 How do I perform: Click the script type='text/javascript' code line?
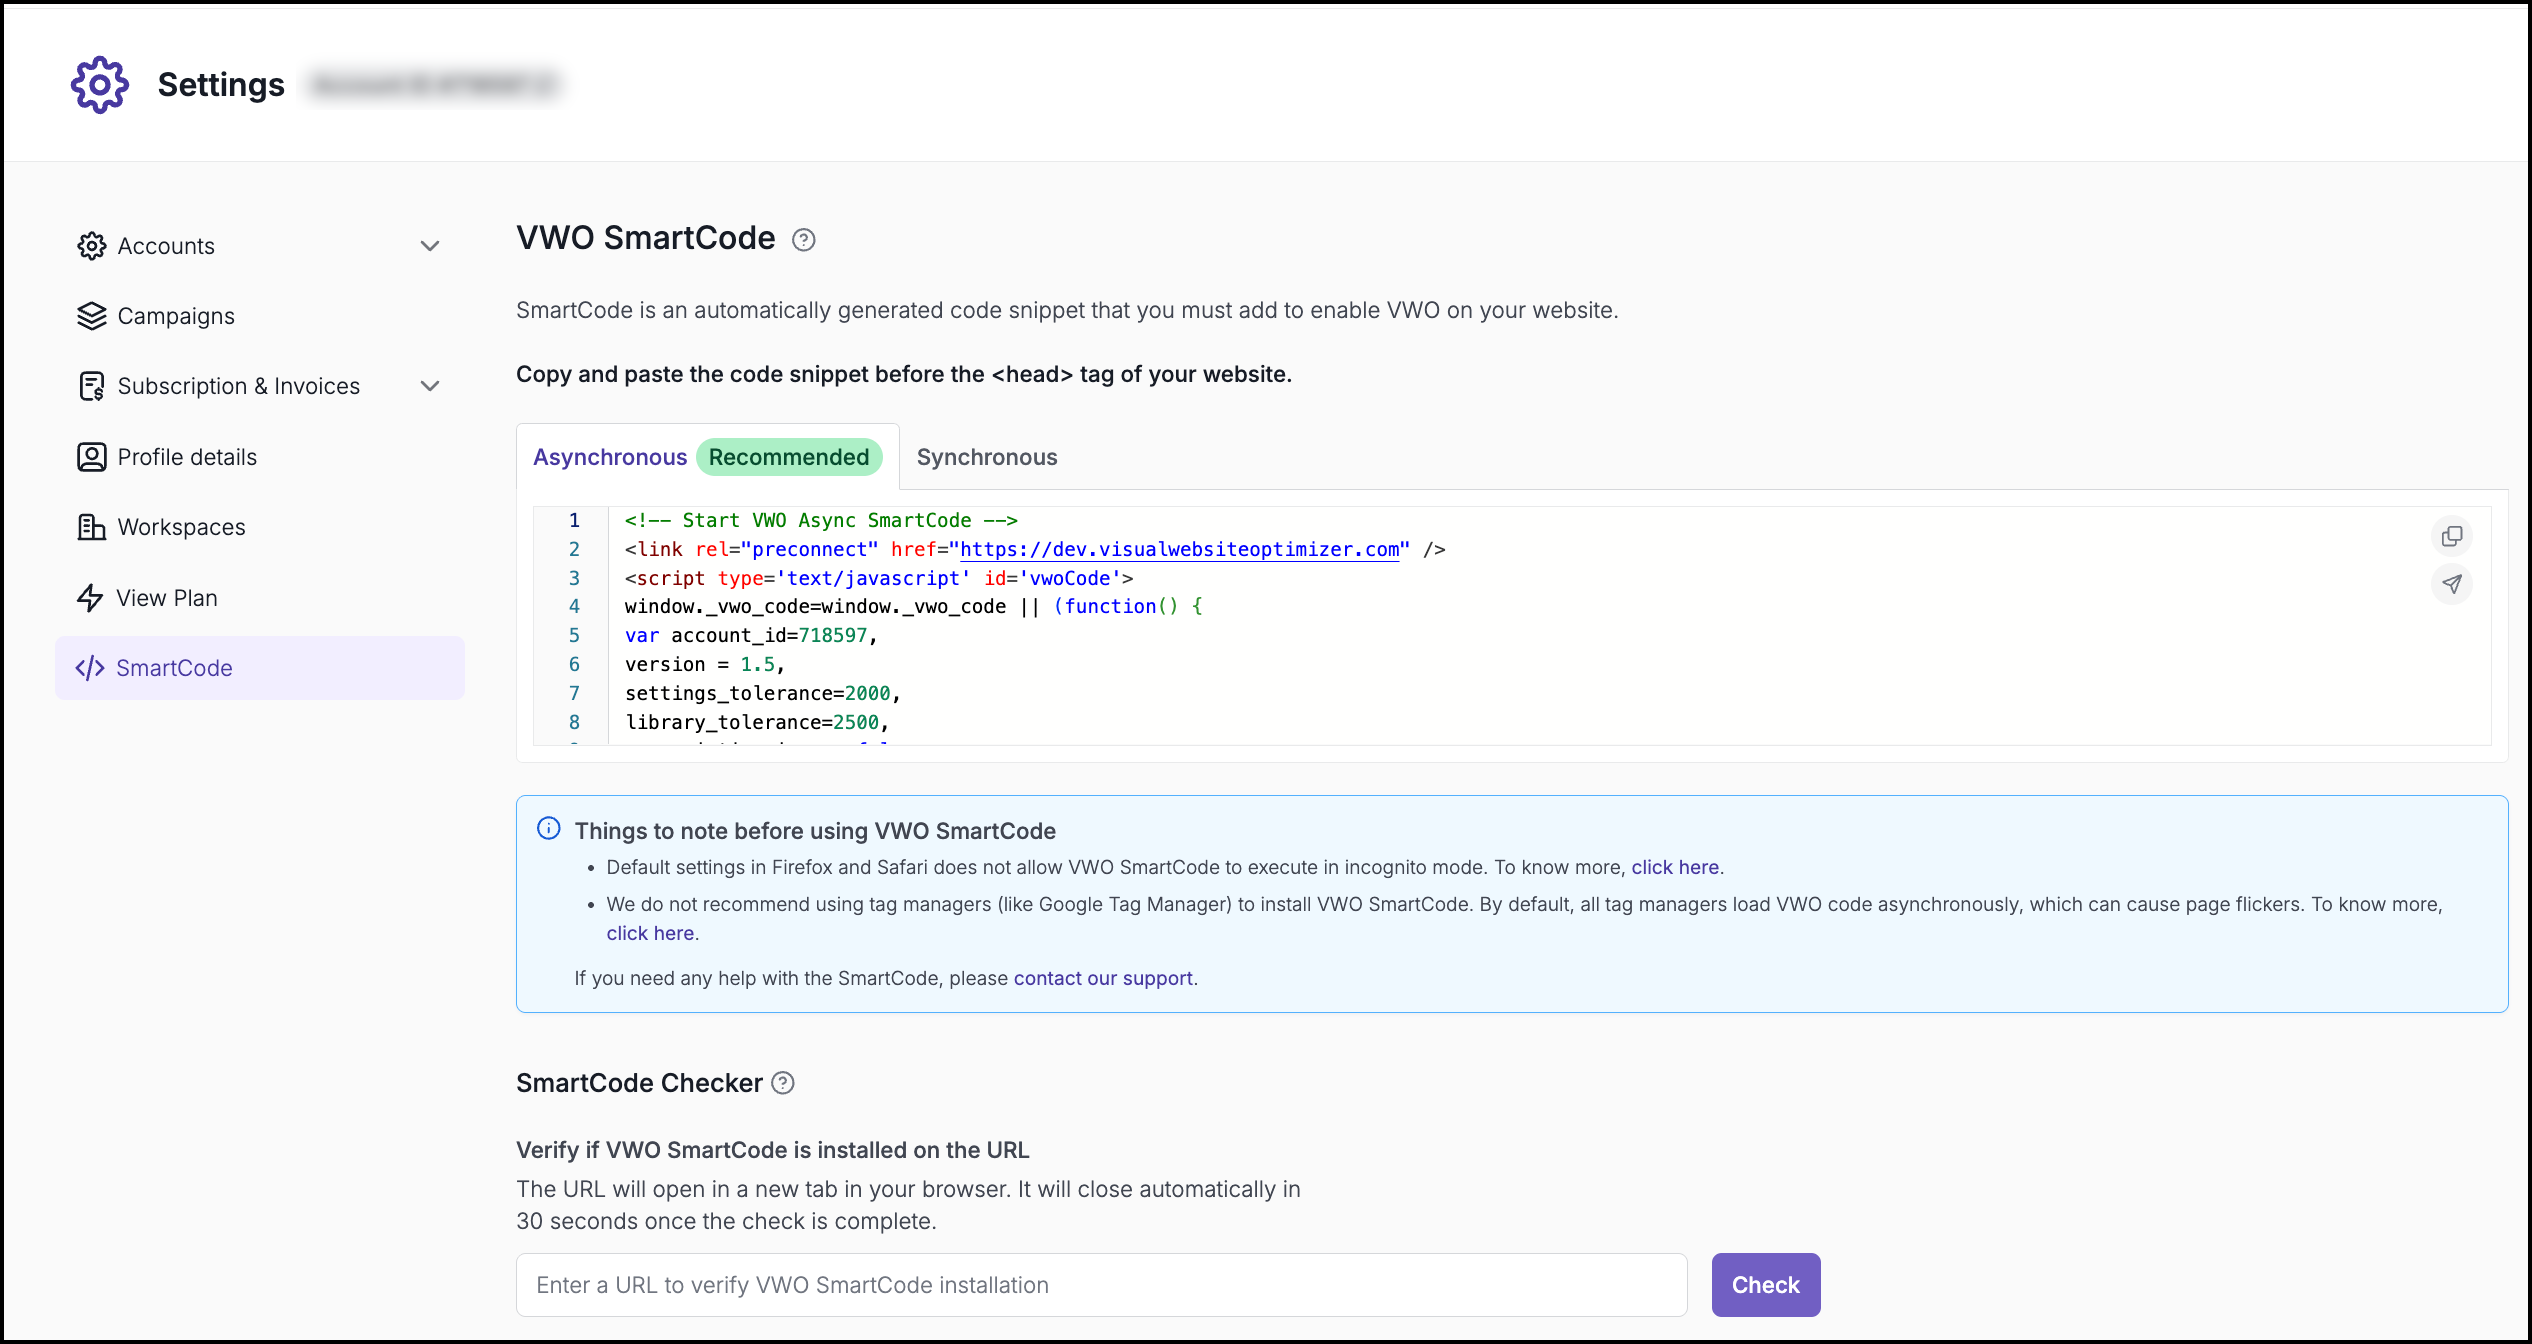[879, 578]
